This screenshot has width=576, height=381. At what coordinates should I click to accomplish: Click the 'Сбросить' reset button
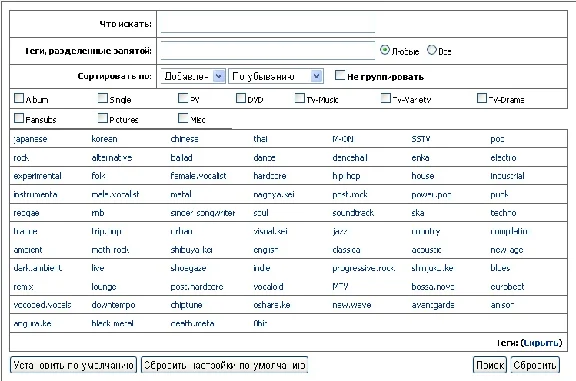coord(535,365)
